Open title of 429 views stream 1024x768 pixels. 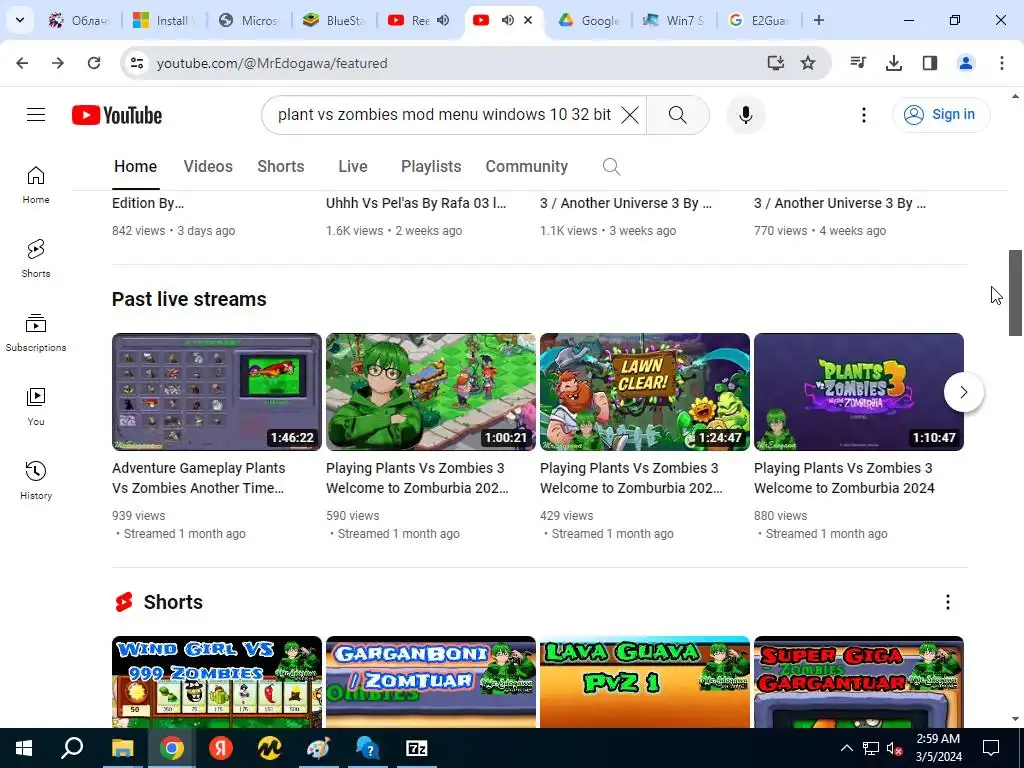631,478
